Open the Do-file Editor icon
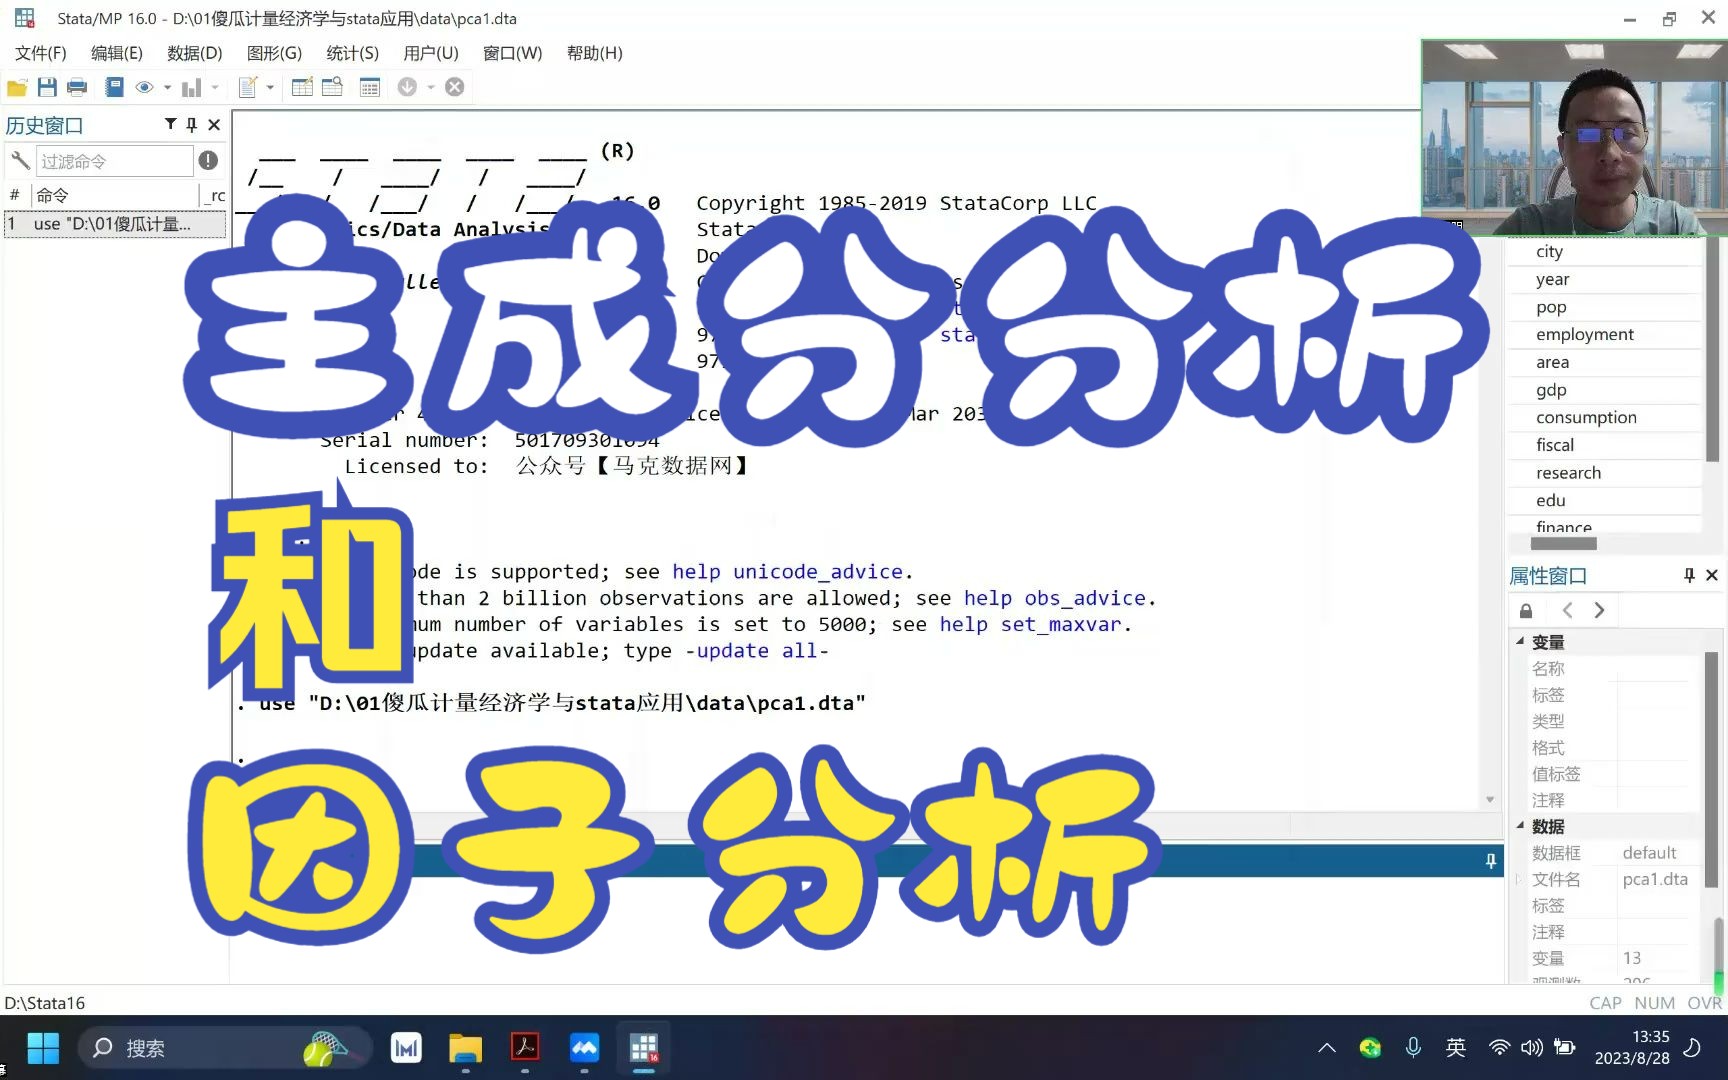Viewport: 1728px width, 1080px height. coord(248,87)
